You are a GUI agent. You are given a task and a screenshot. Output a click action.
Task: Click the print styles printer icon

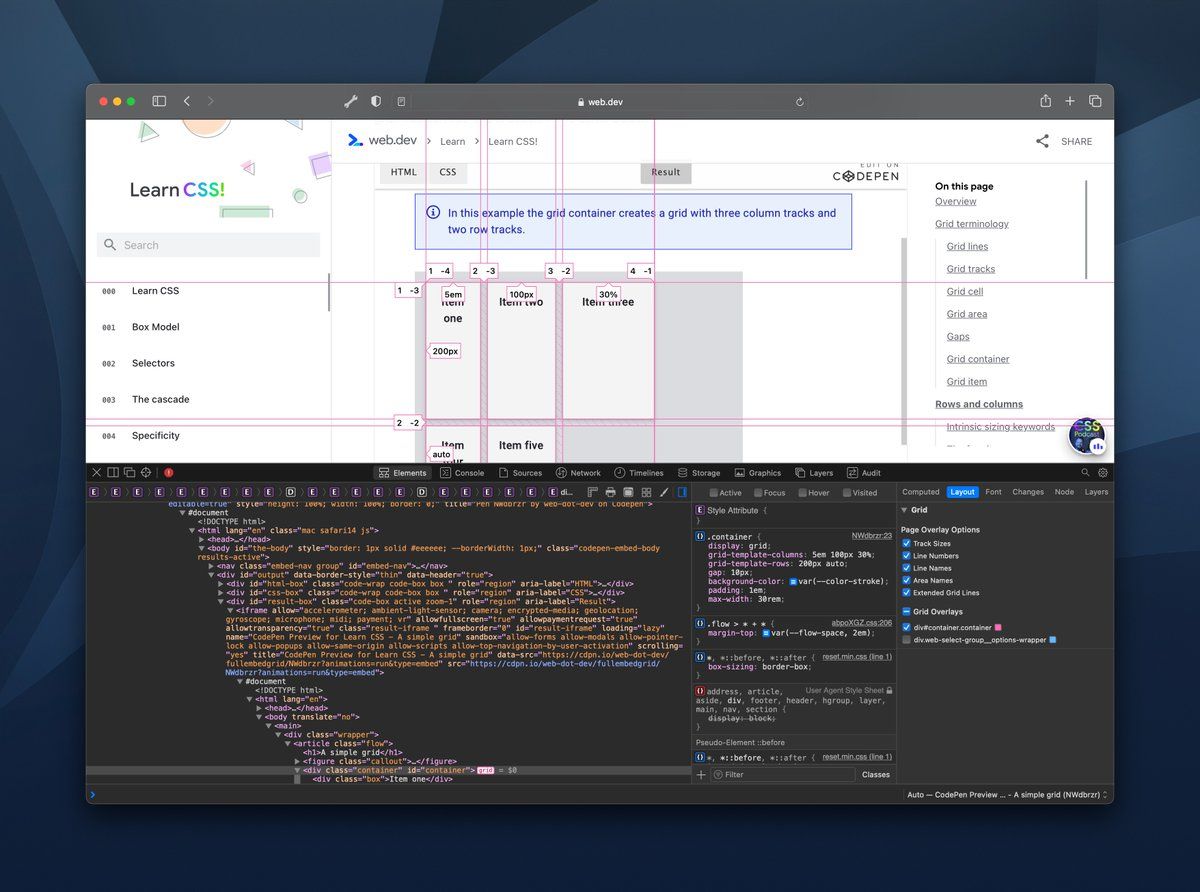[x=610, y=492]
